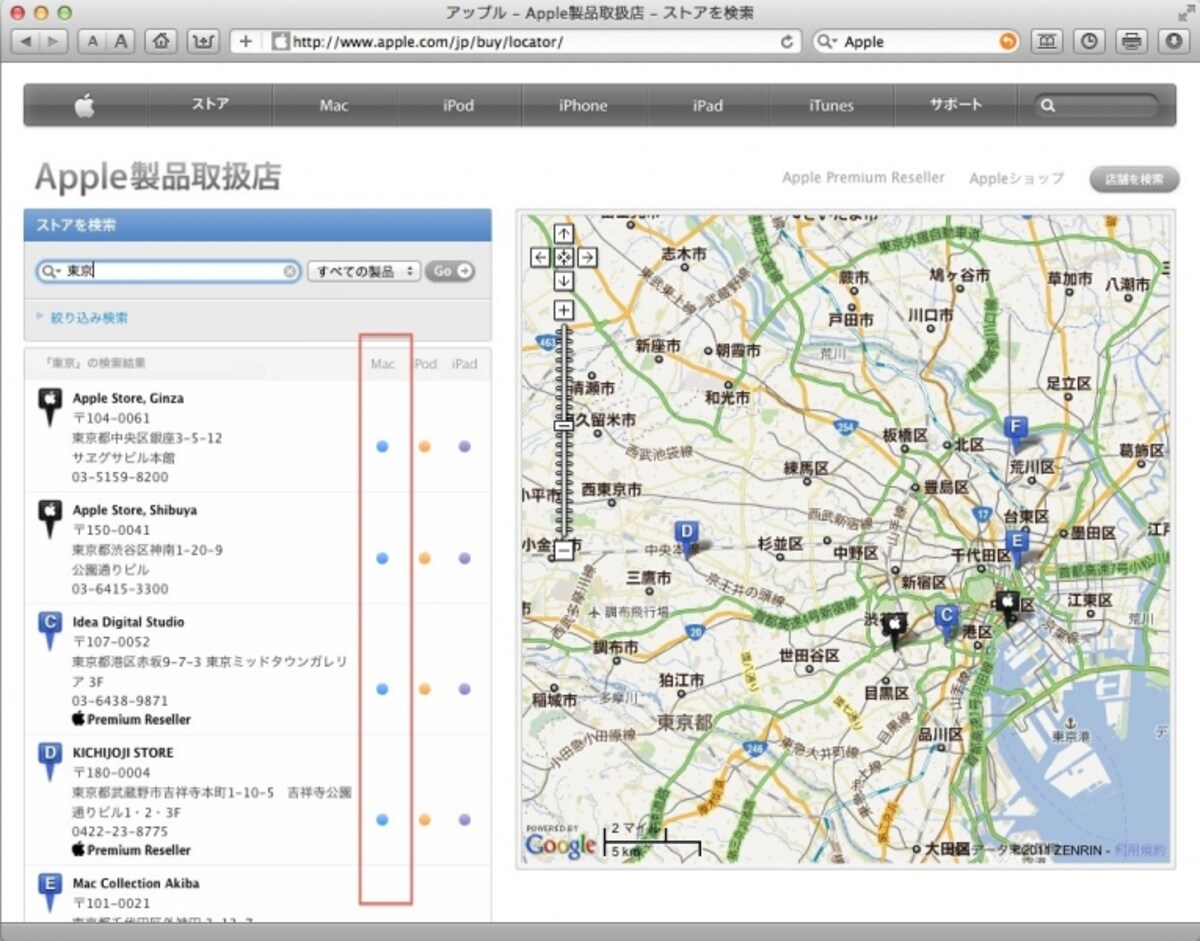This screenshot has height=941, width=1200.
Task: Click the map pan up arrow
Action: coord(564,234)
